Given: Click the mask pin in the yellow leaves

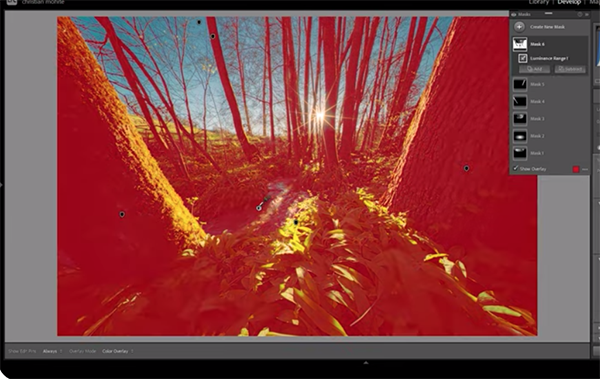Looking at the screenshot, I should pos(295,222).
